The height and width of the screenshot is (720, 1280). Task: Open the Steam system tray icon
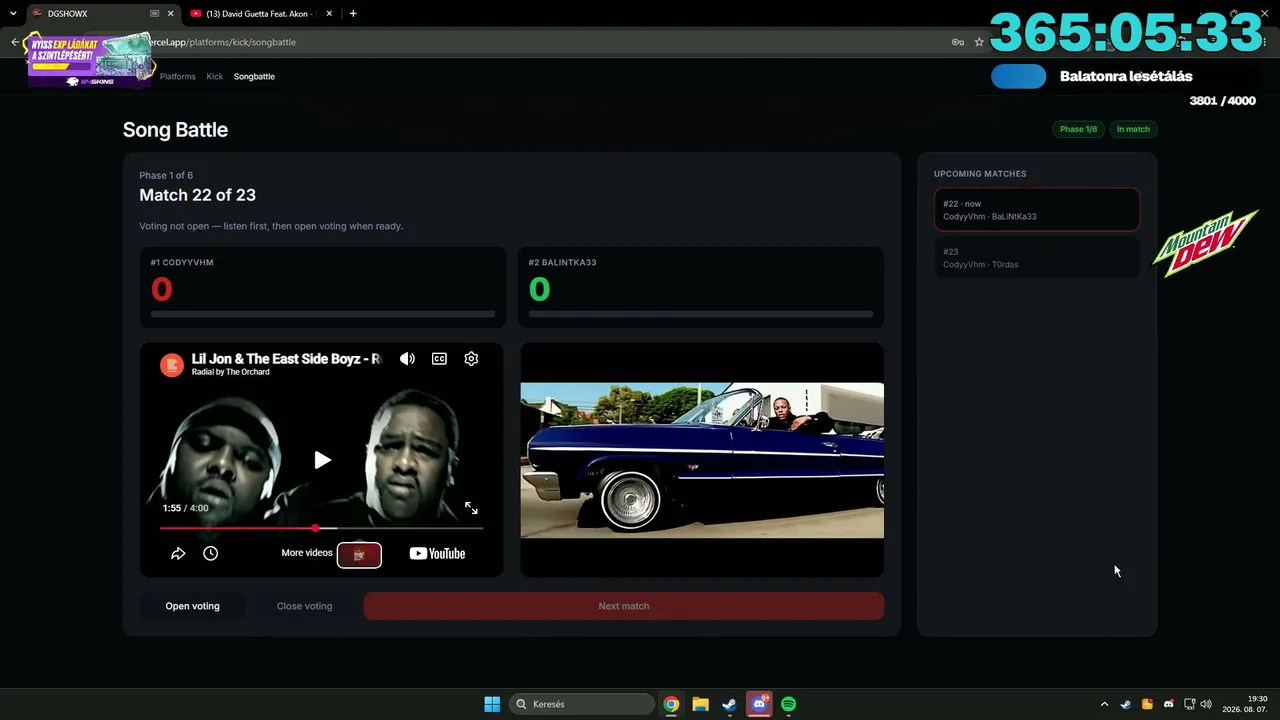(1125, 704)
